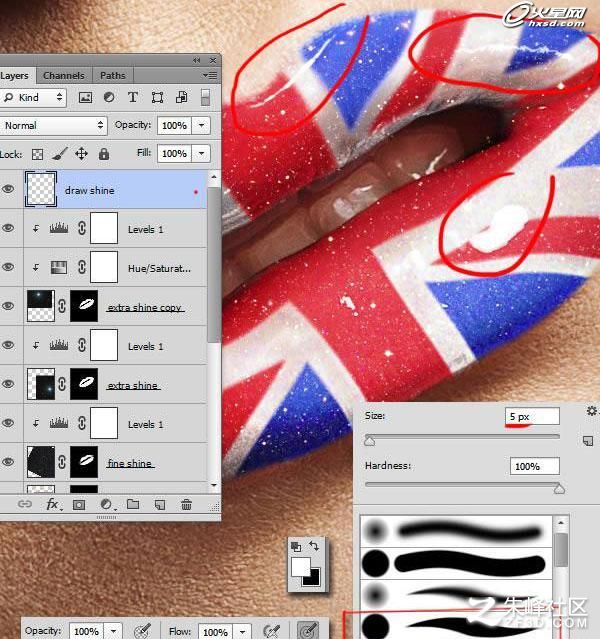600x639 pixels.
Task: Toggle pressure for size icon
Action: 308,630
